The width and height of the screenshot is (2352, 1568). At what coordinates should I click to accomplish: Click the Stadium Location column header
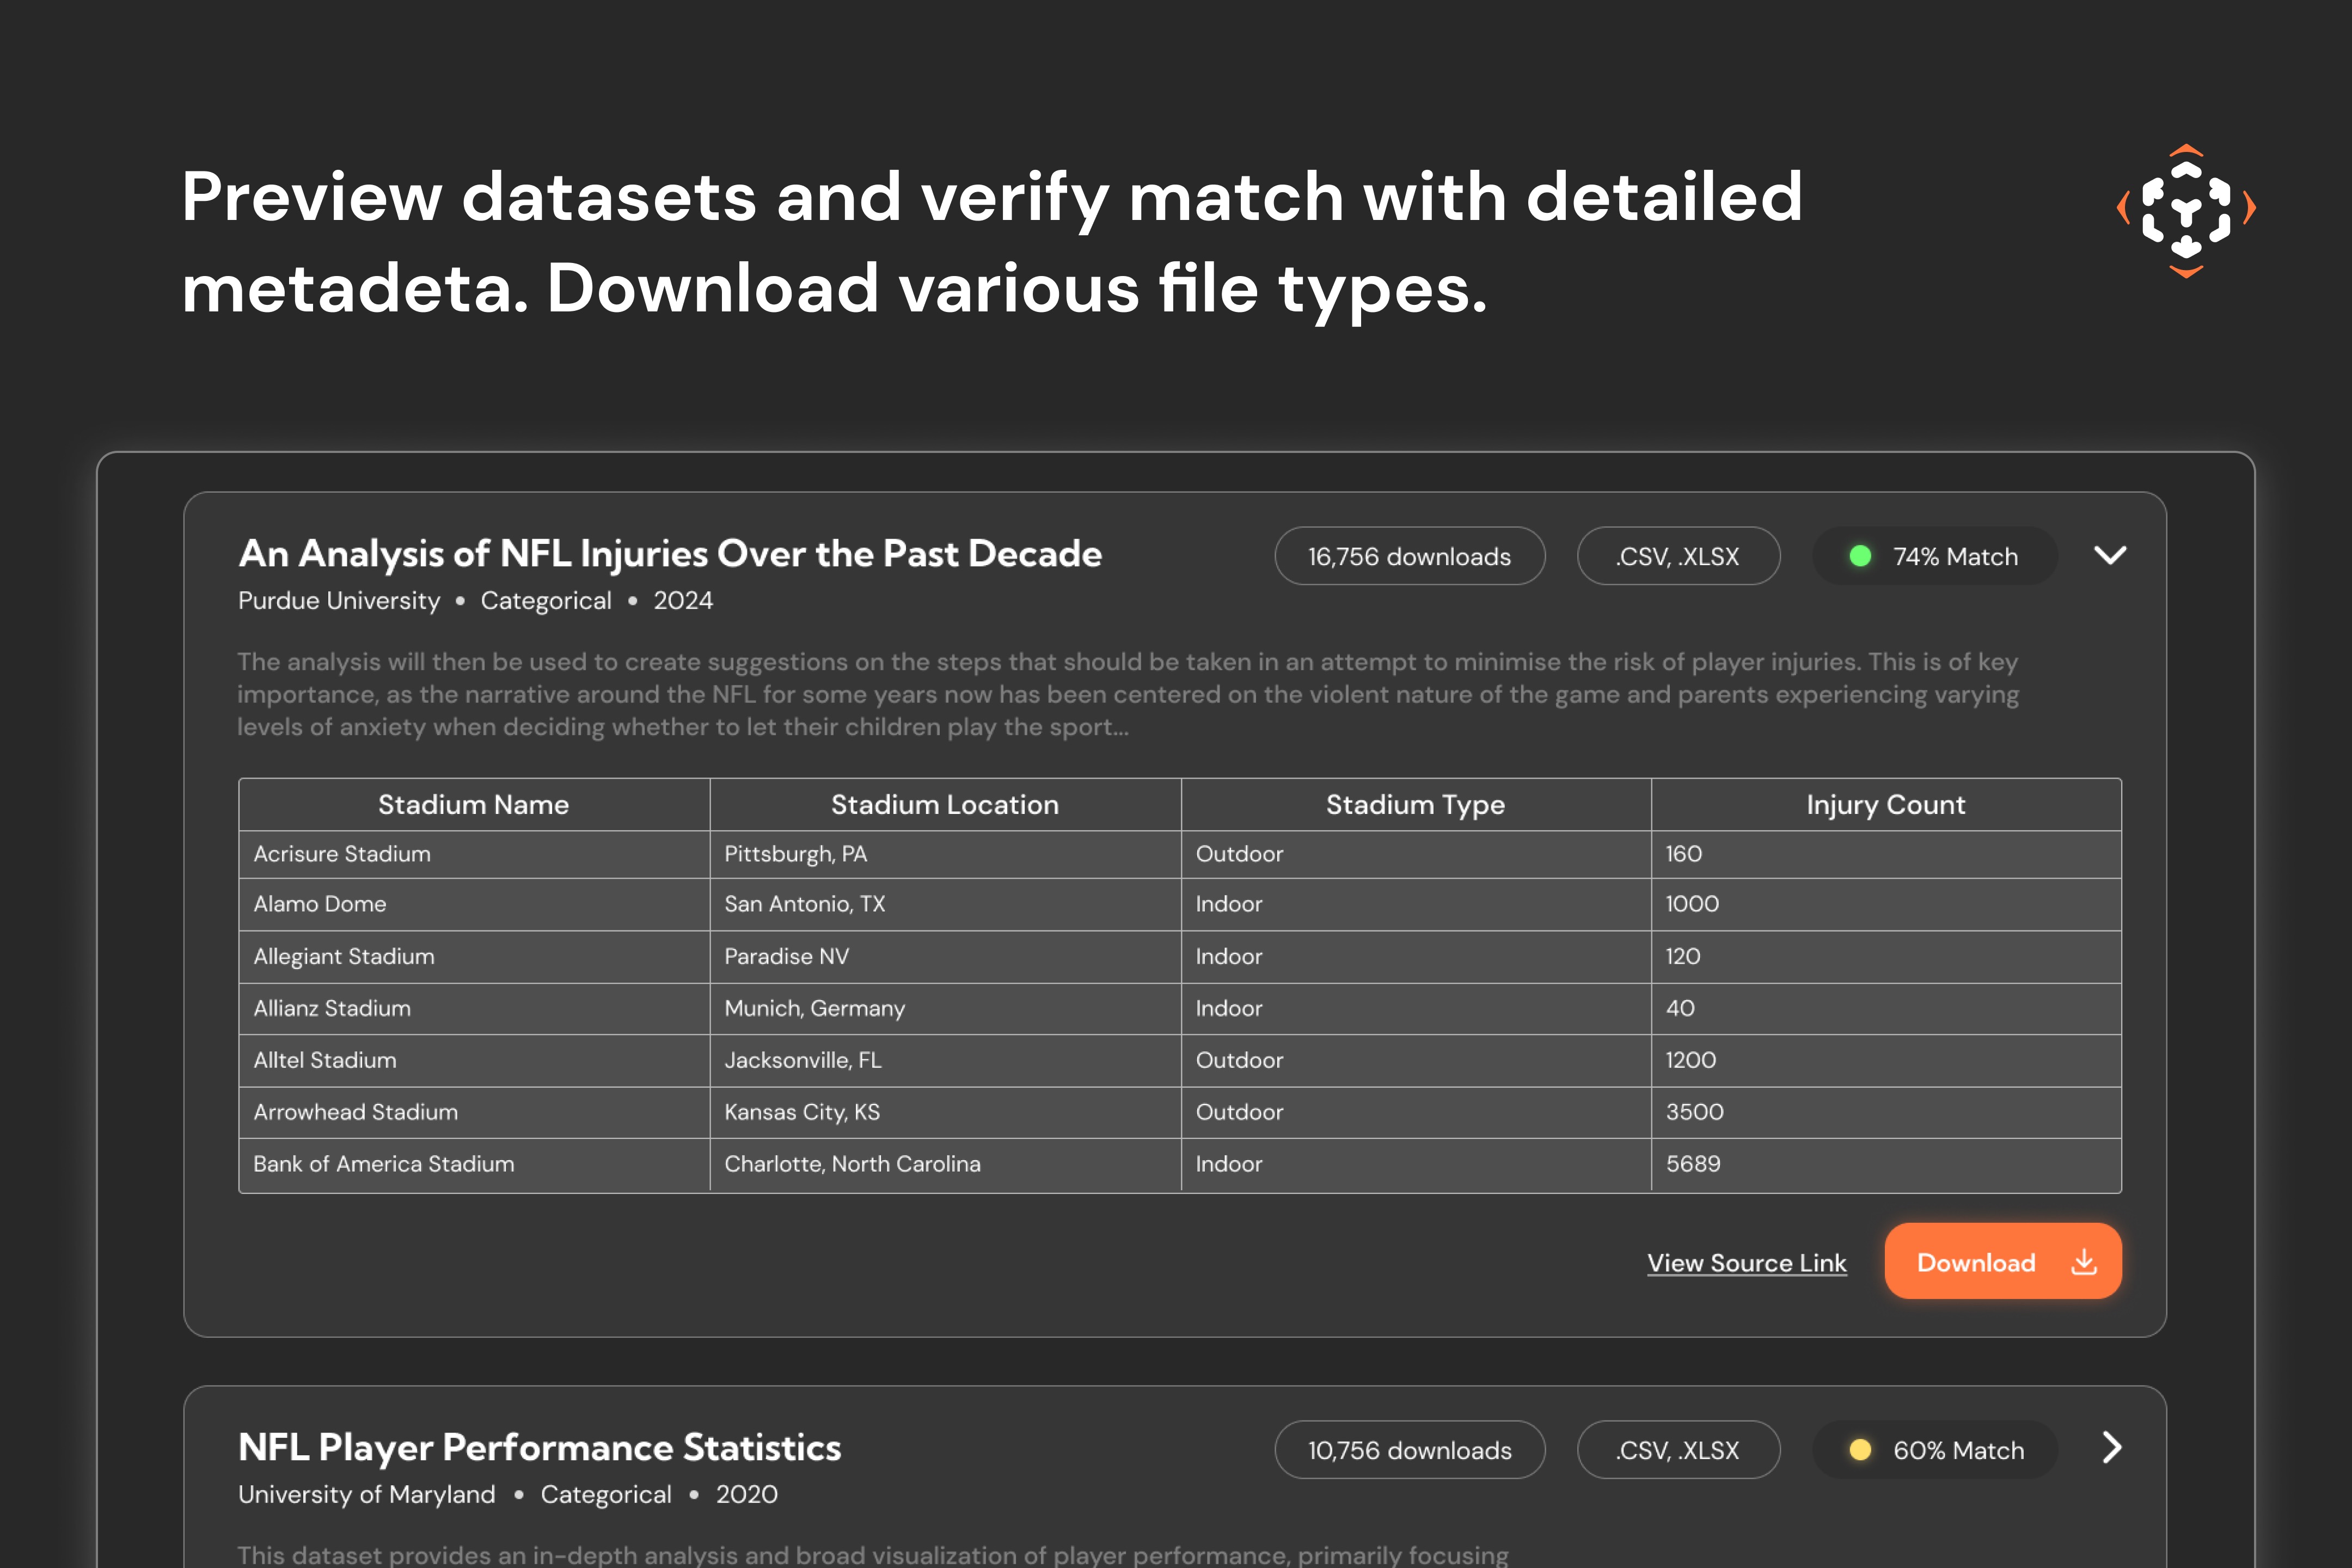pyautogui.click(x=944, y=805)
